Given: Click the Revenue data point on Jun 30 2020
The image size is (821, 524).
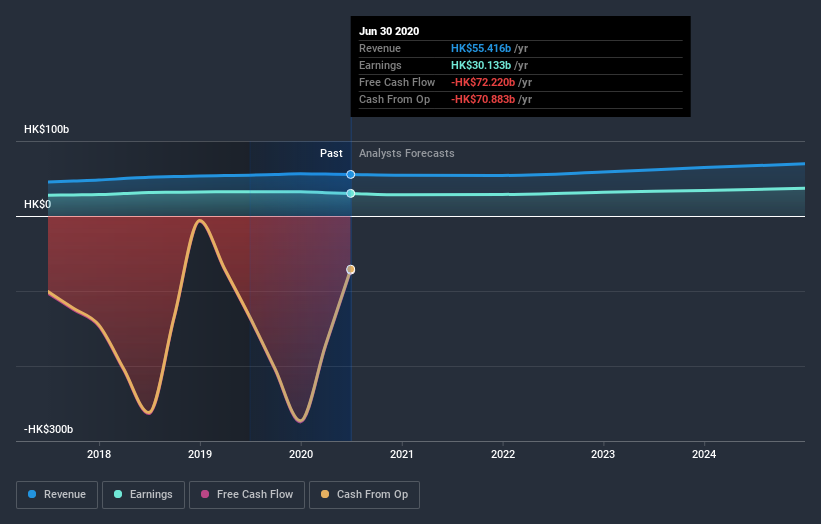Looking at the screenshot, I should [x=351, y=174].
